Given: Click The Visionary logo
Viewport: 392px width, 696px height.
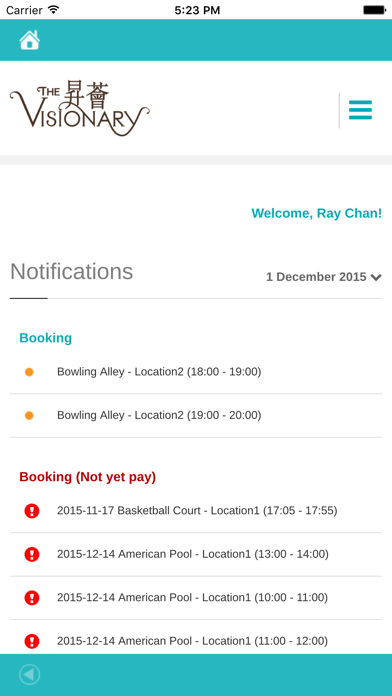Looking at the screenshot, I should tap(79, 109).
